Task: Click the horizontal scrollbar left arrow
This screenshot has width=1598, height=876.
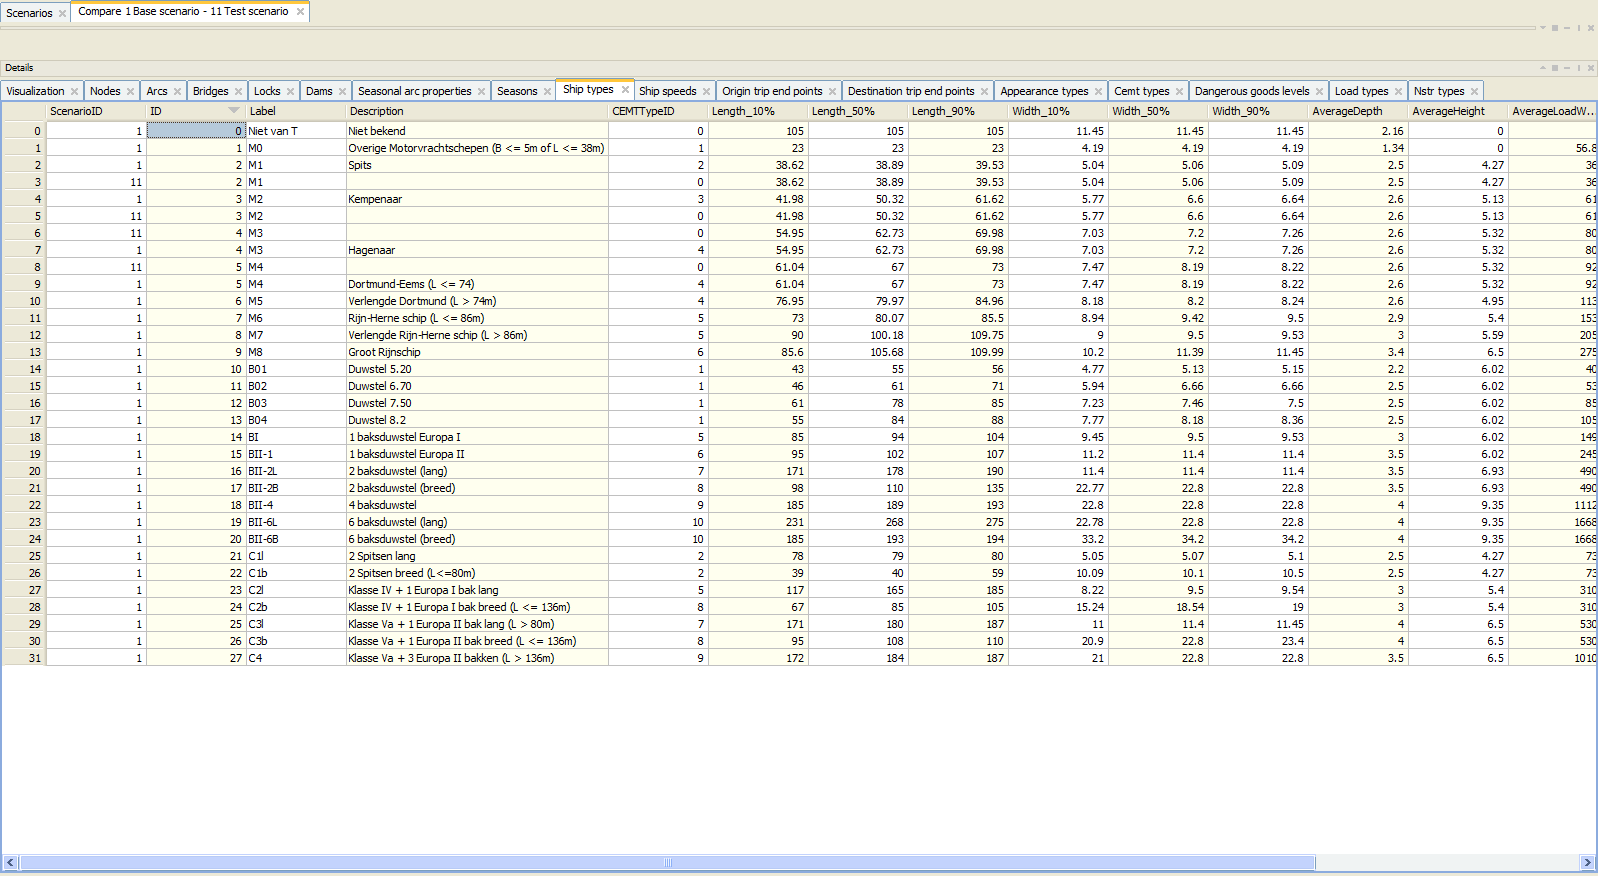Action: [10, 862]
